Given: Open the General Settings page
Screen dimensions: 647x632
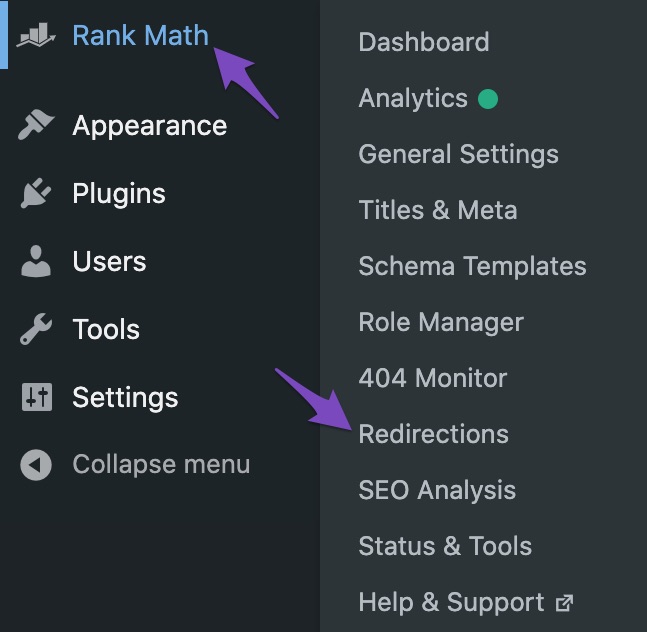Looking at the screenshot, I should (458, 155).
